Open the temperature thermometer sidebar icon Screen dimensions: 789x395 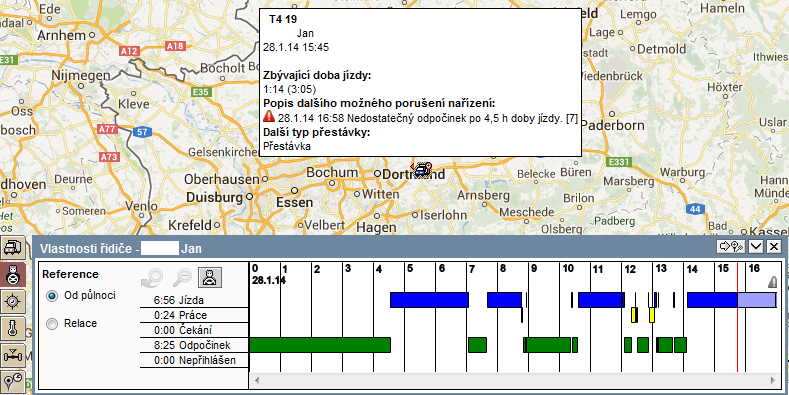[x=12, y=329]
